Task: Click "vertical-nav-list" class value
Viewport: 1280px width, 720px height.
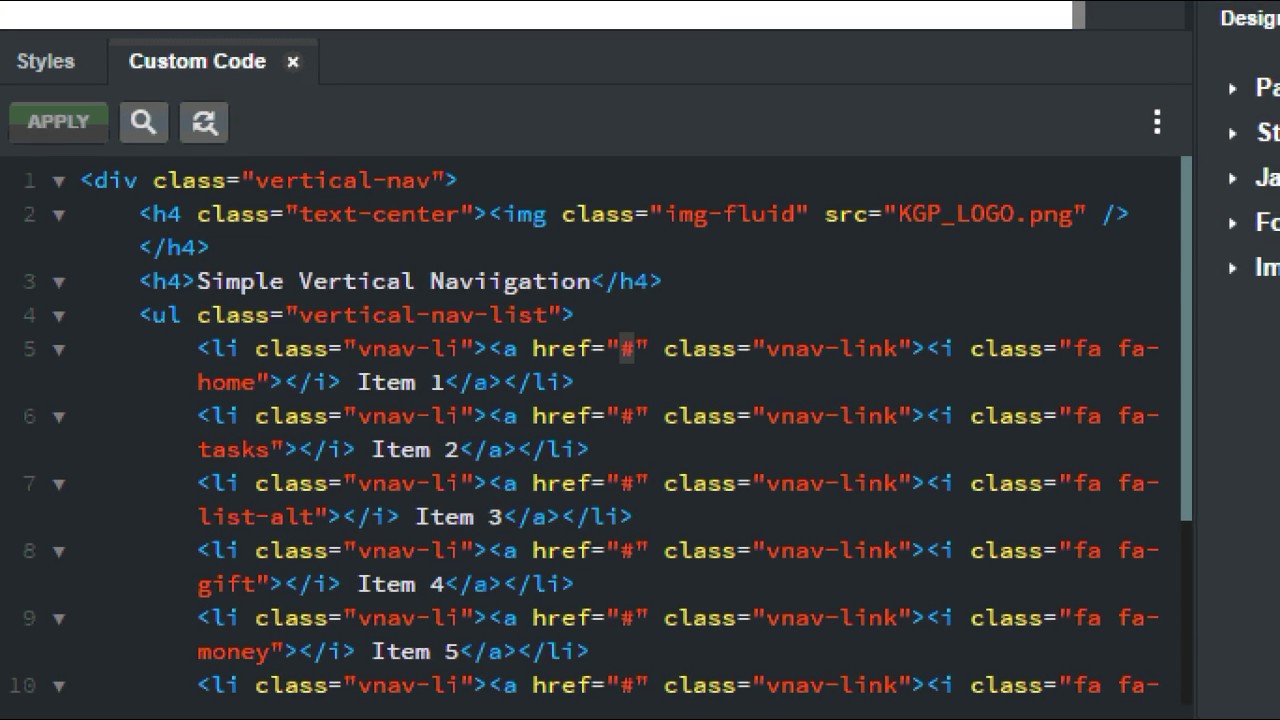Action: [x=423, y=315]
